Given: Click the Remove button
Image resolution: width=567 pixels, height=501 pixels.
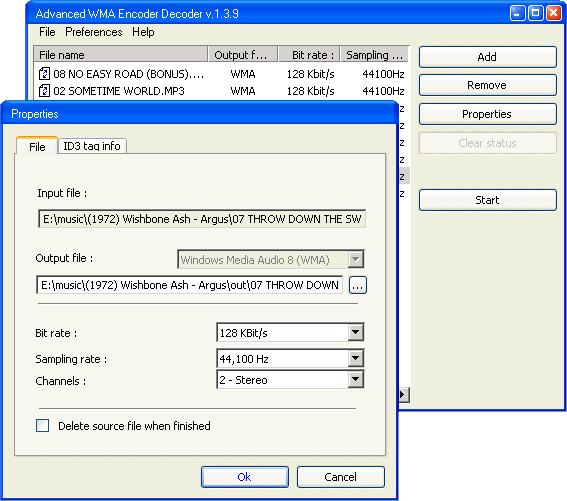Looking at the screenshot, I should pyautogui.click(x=487, y=85).
